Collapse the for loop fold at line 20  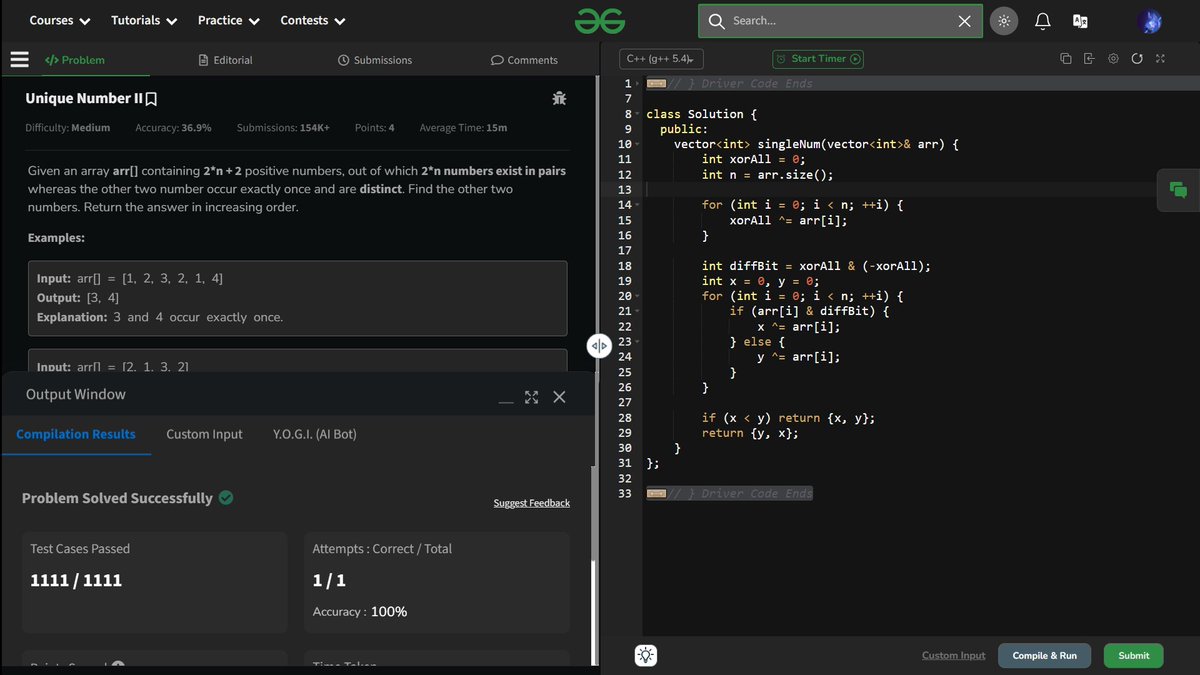(x=639, y=296)
